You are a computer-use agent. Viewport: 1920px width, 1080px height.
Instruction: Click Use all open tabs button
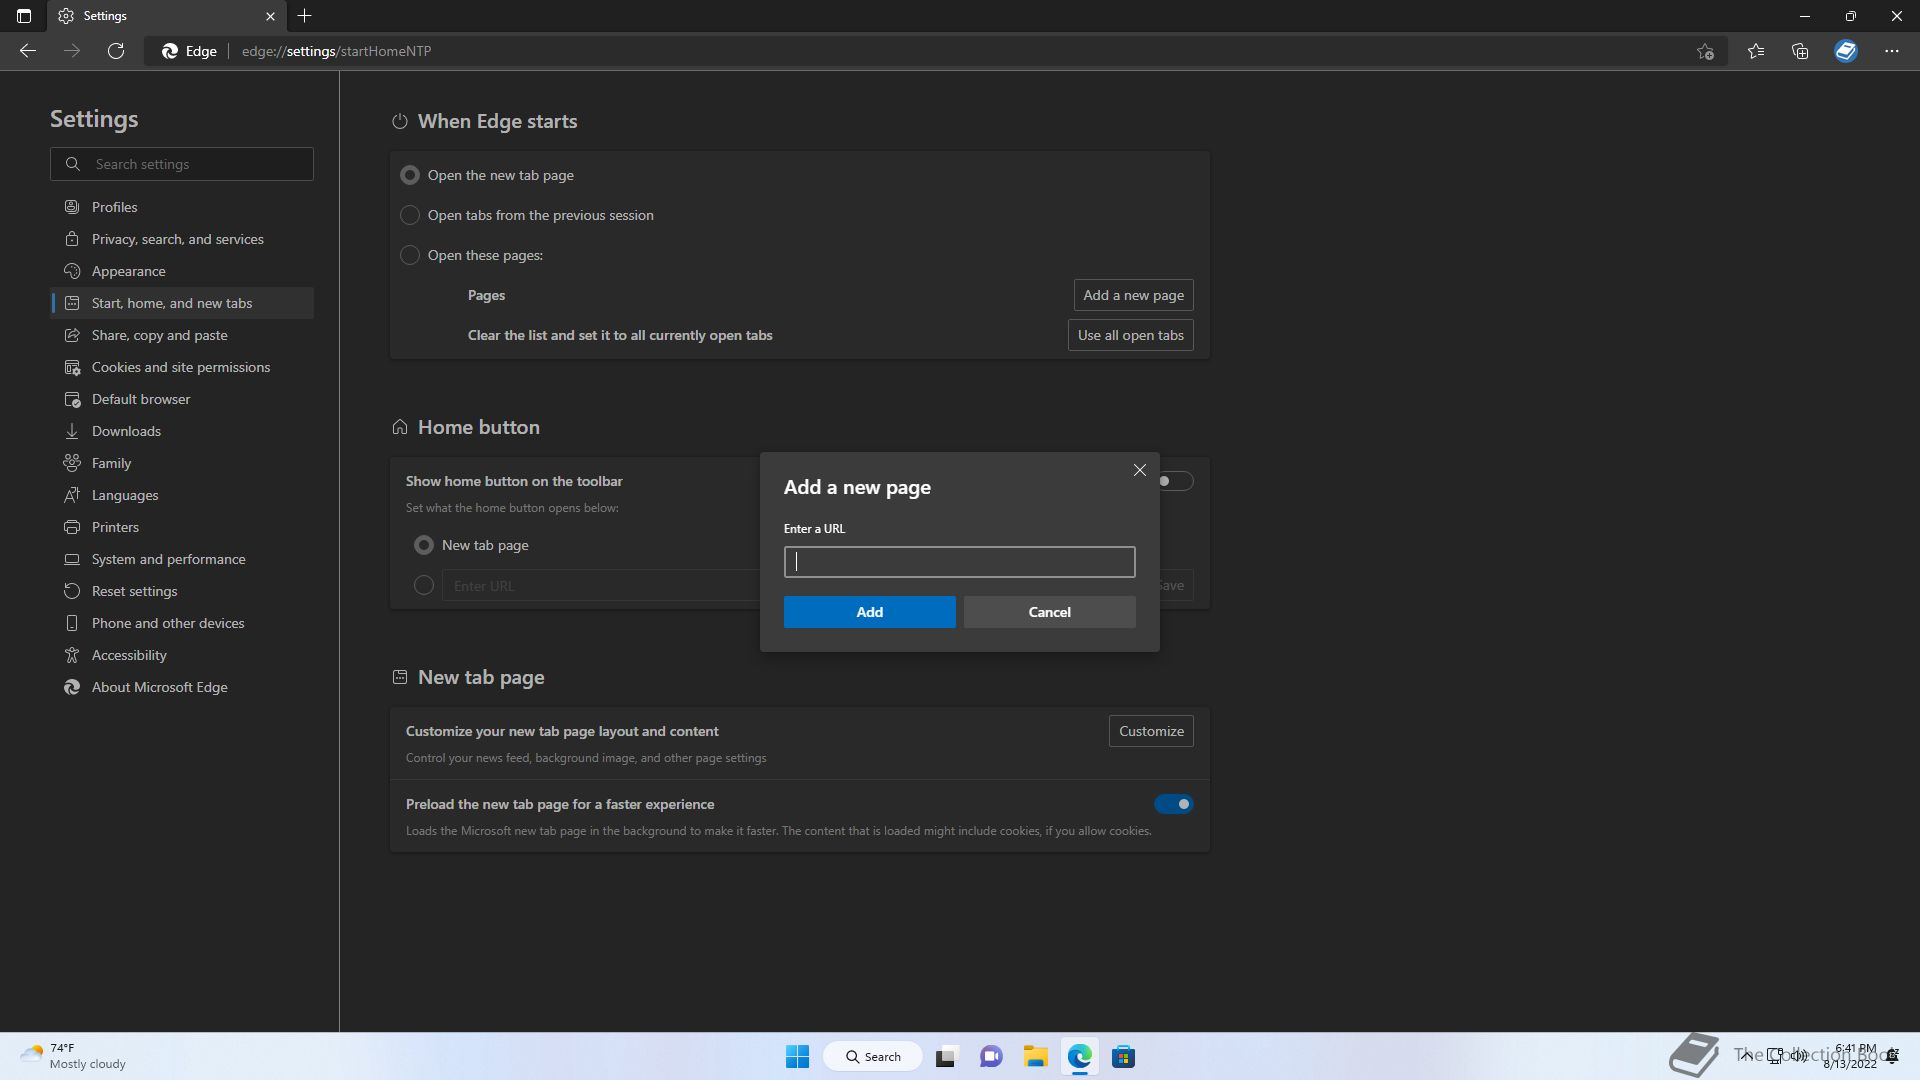(x=1131, y=335)
